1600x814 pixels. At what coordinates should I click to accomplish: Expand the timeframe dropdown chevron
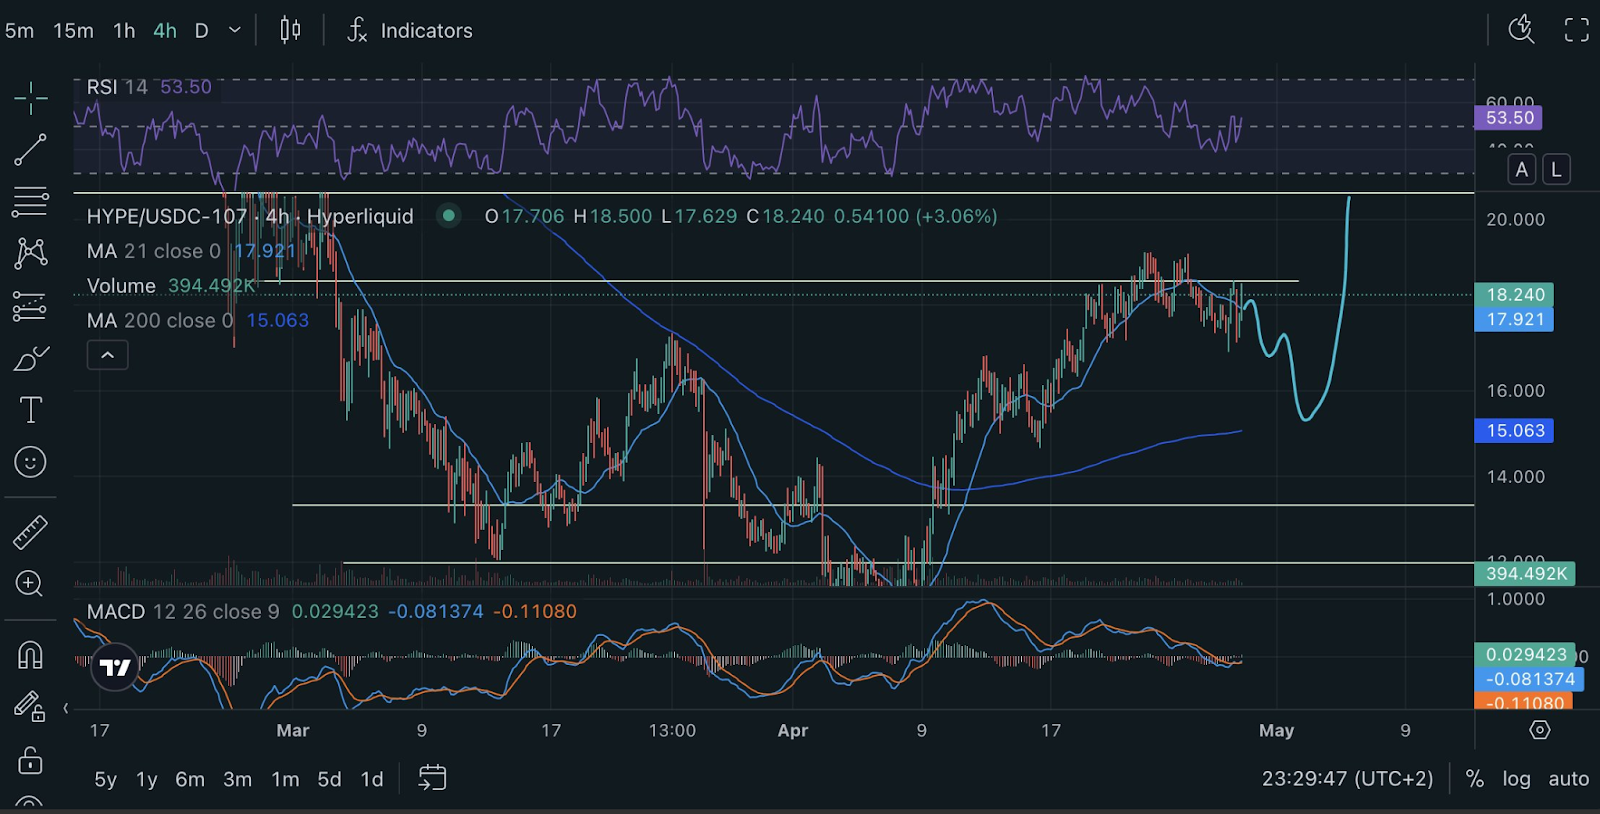coord(235,31)
